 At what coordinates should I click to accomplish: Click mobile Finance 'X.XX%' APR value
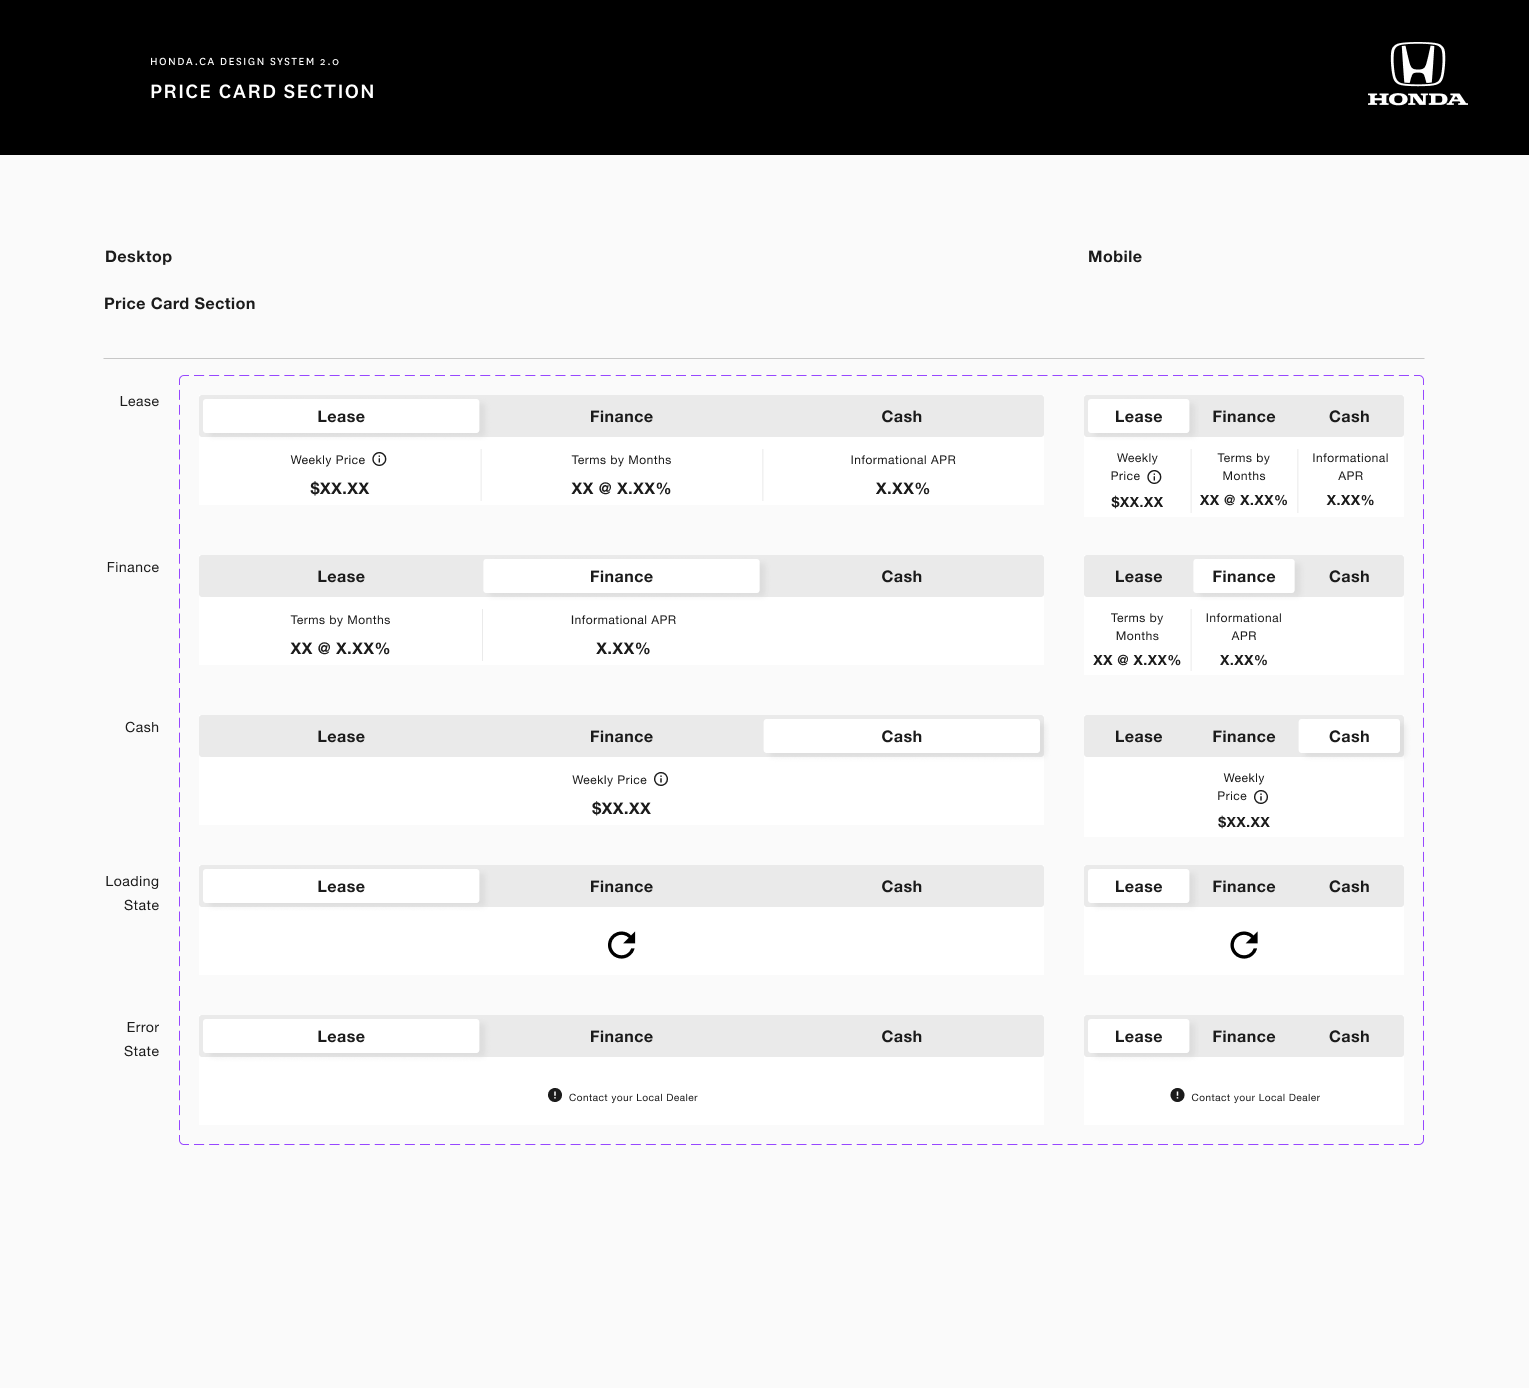point(1244,660)
